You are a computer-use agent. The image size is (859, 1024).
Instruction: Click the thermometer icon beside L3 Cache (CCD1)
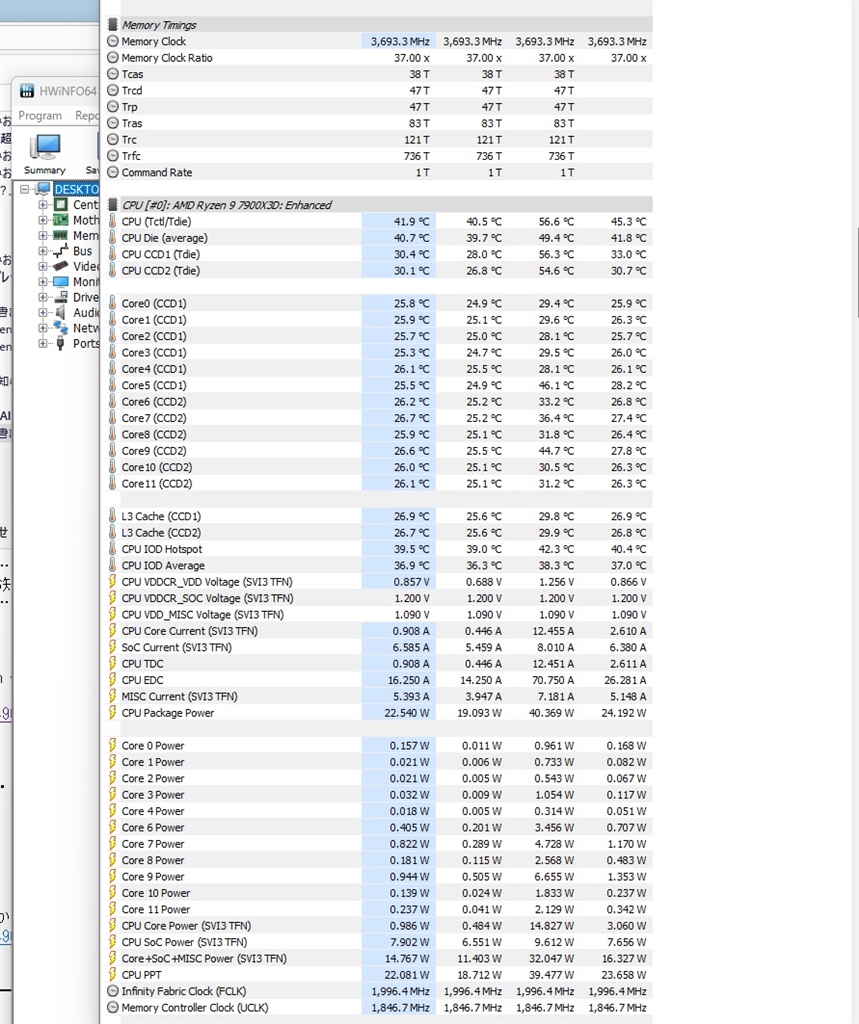tap(112, 516)
